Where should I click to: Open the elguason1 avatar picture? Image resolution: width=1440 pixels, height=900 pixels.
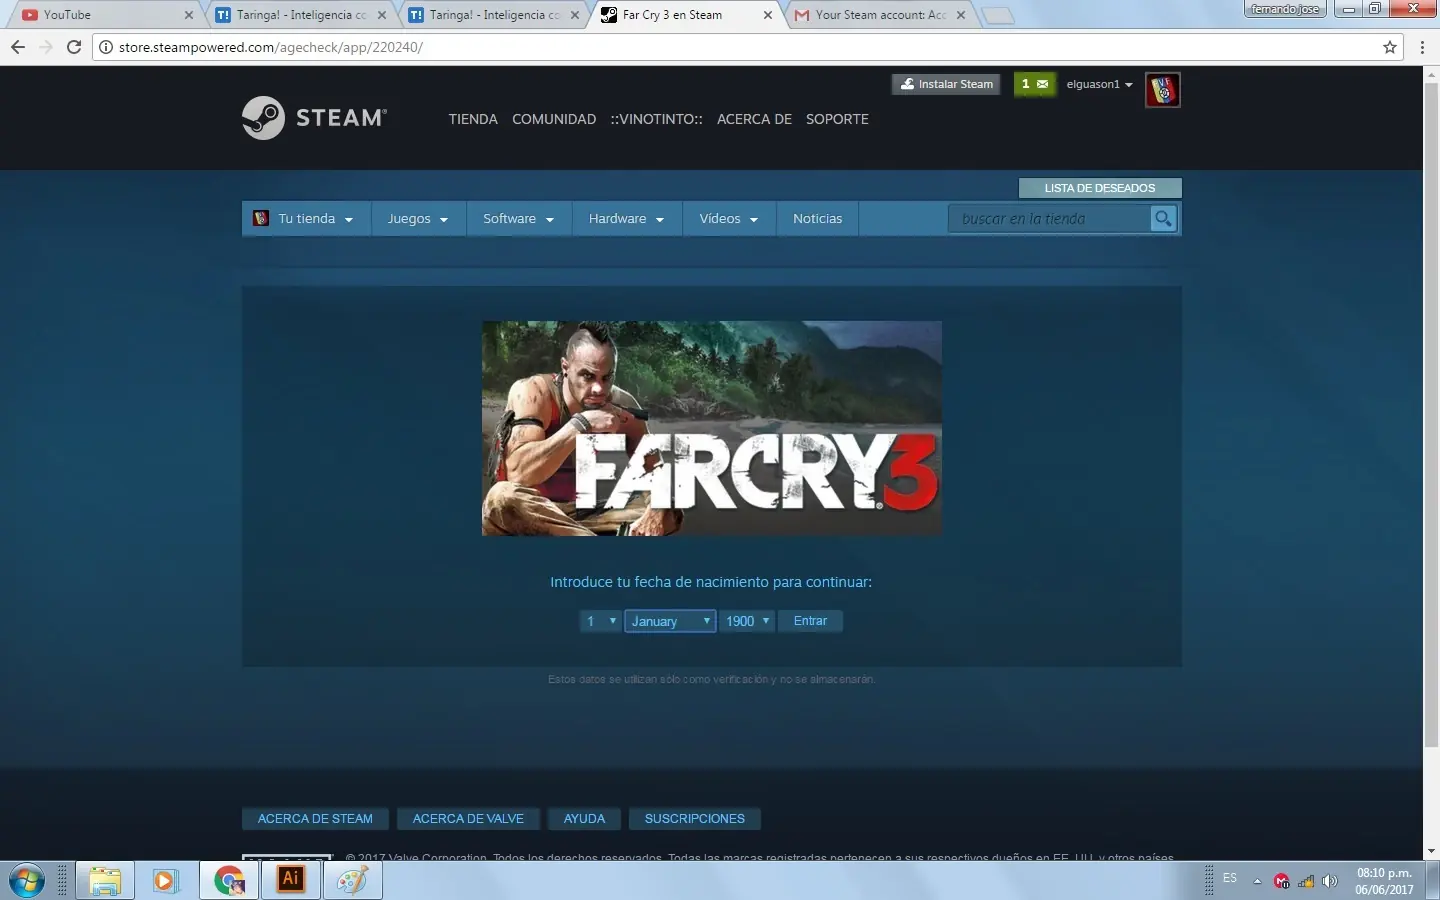tap(1163, 90)
